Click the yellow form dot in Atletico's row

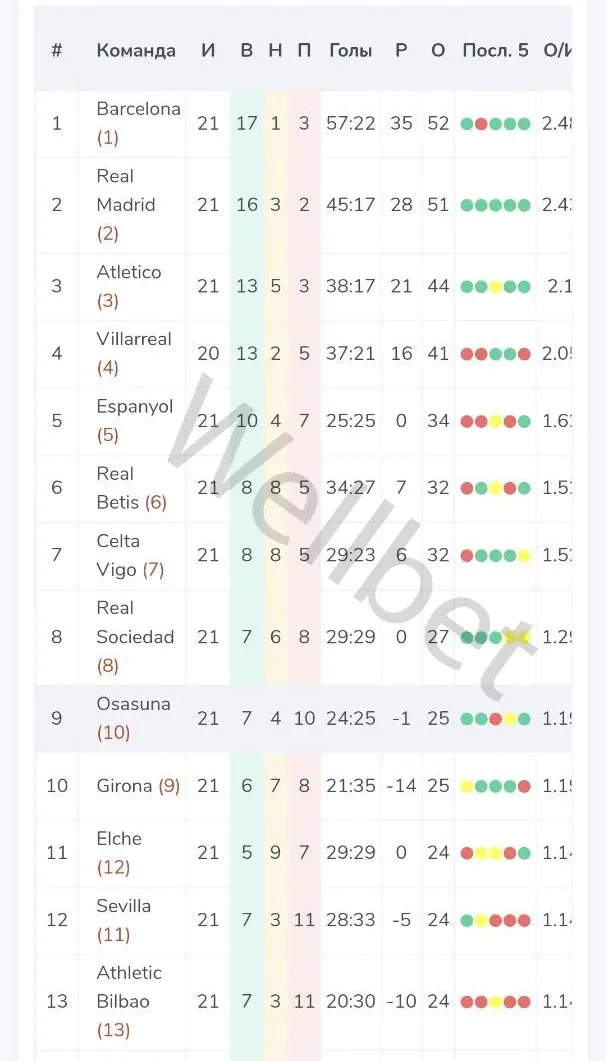pyautogui.click(x=495, y=286)
